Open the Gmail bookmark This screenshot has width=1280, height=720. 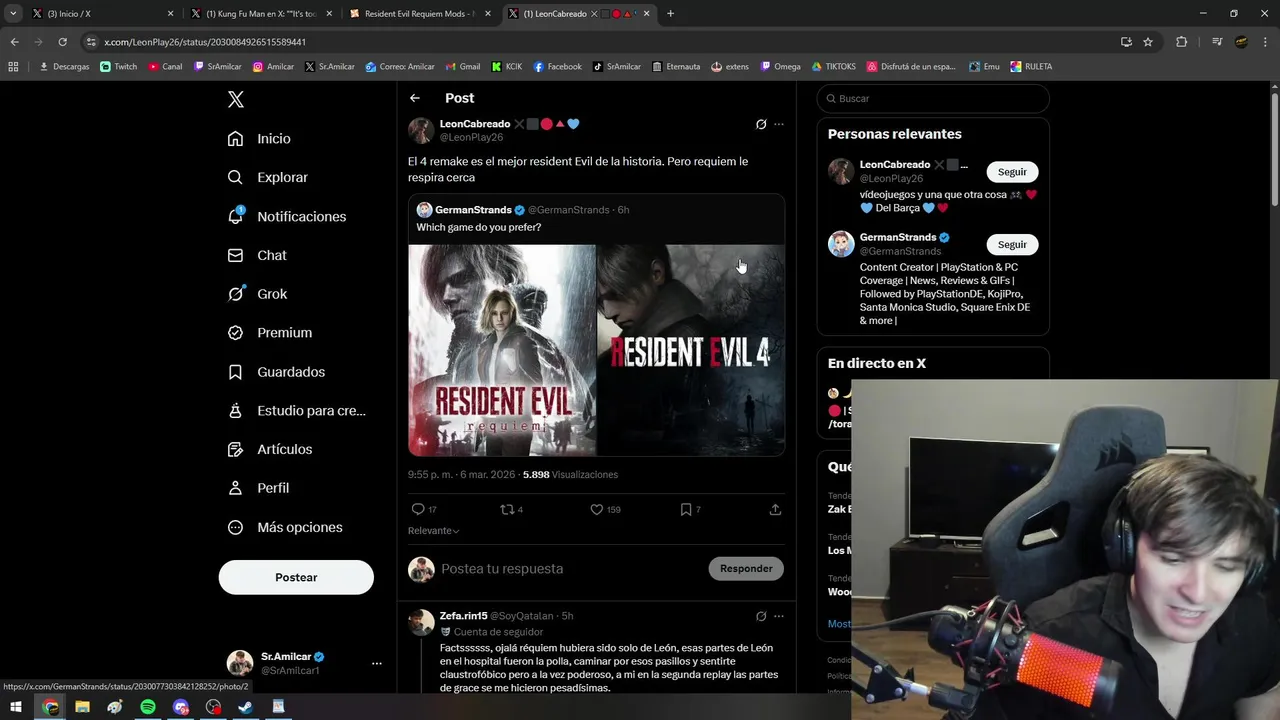click(462, 67)
